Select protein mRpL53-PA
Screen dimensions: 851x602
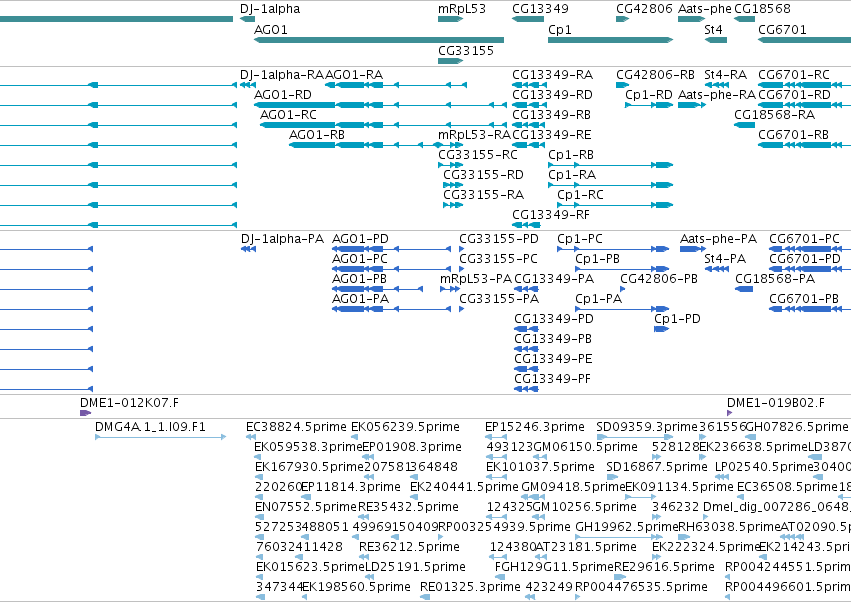coord(476,279)
